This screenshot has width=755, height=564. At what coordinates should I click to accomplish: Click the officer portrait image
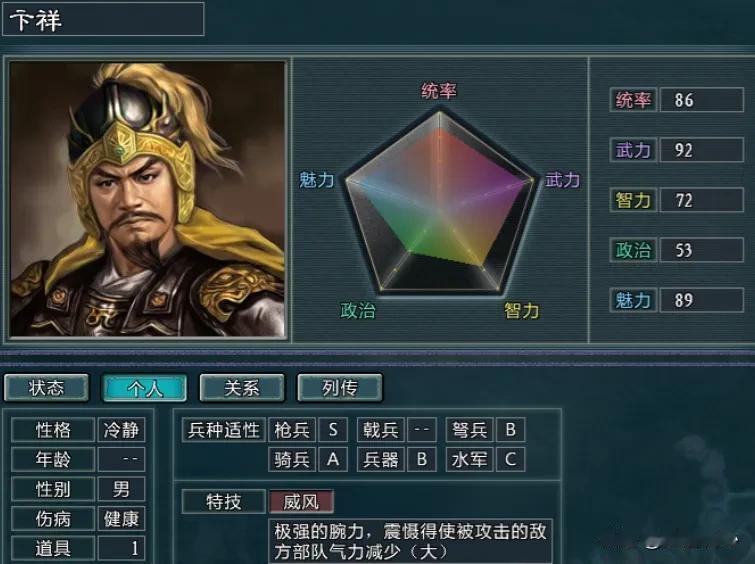click(x=147, y=199)
